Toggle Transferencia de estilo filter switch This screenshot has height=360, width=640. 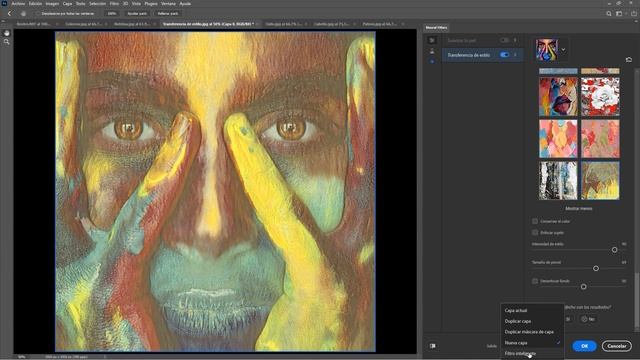coord(504,54)
